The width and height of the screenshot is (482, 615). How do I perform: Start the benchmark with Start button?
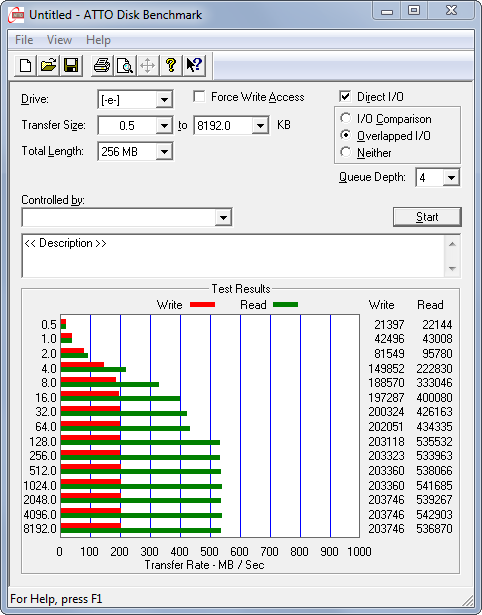tap(427, 217)
